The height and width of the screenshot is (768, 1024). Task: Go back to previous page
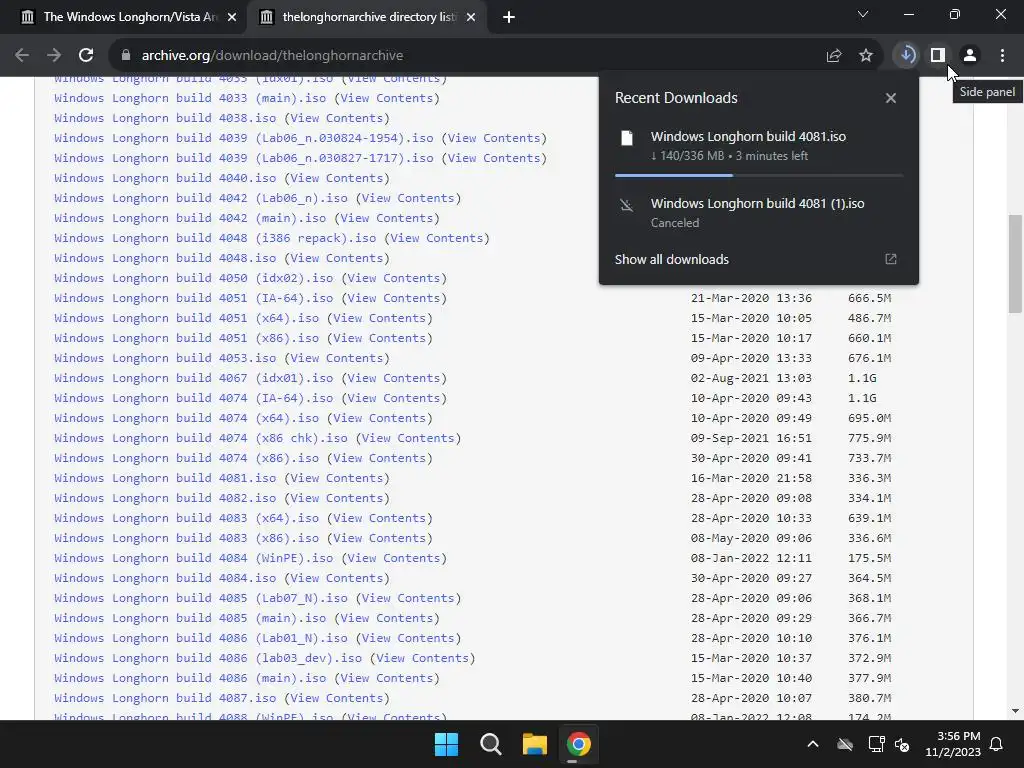tap(22, 56)
